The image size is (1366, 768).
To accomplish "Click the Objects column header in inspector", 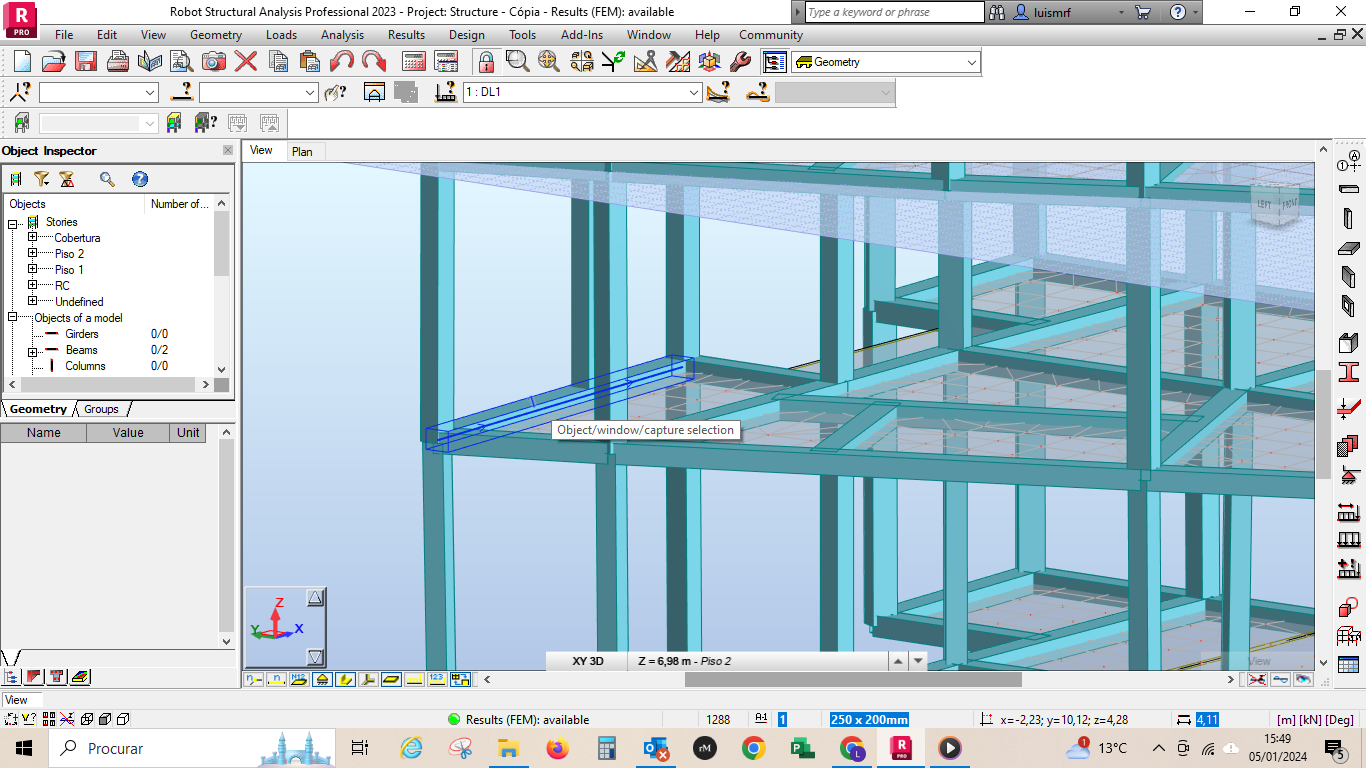I will pyautogui.click(x=74, y=204).
